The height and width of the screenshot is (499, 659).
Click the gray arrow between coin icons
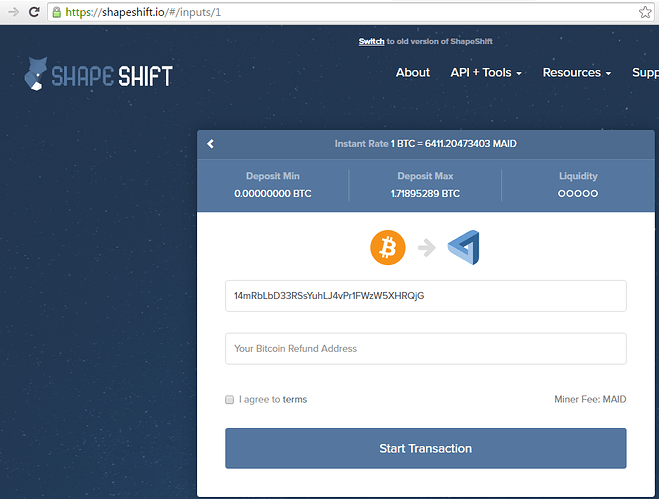pos(427,248)
